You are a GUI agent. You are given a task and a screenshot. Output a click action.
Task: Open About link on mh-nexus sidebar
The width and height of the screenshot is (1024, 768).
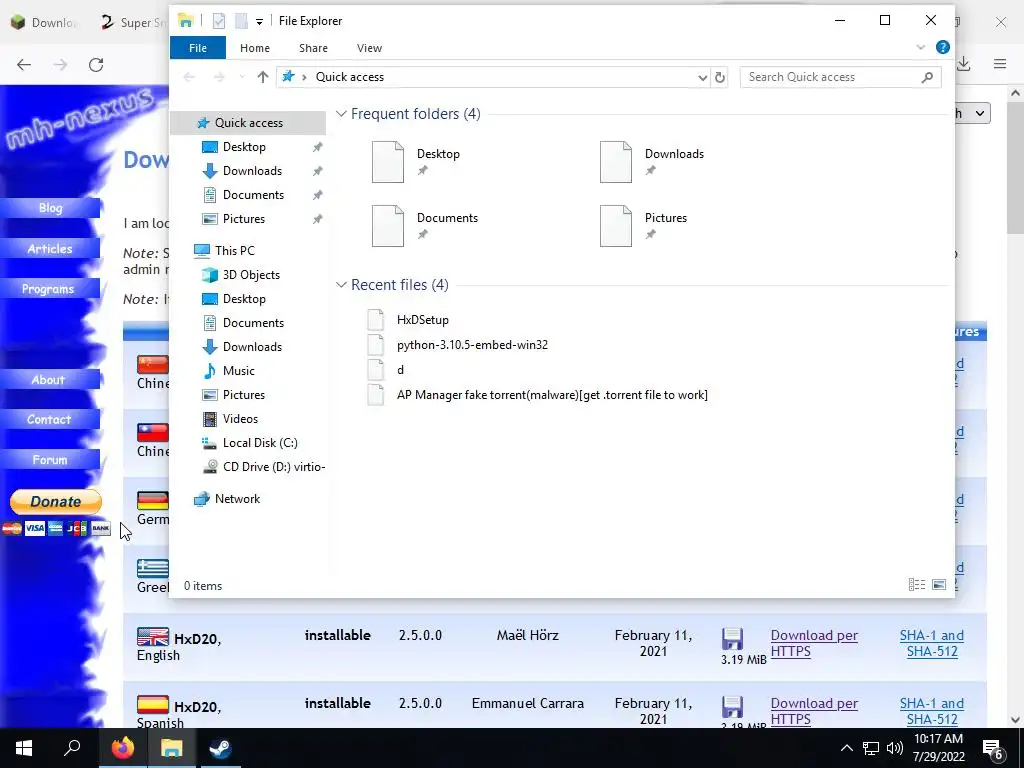[x=48, y=379]
